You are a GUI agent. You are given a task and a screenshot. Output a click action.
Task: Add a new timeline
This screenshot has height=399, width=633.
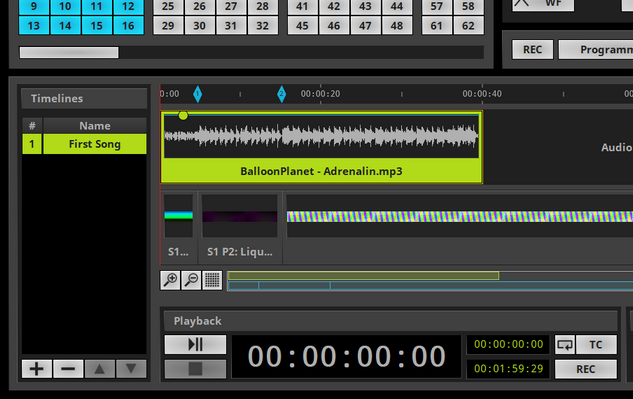tap(37, 369)
